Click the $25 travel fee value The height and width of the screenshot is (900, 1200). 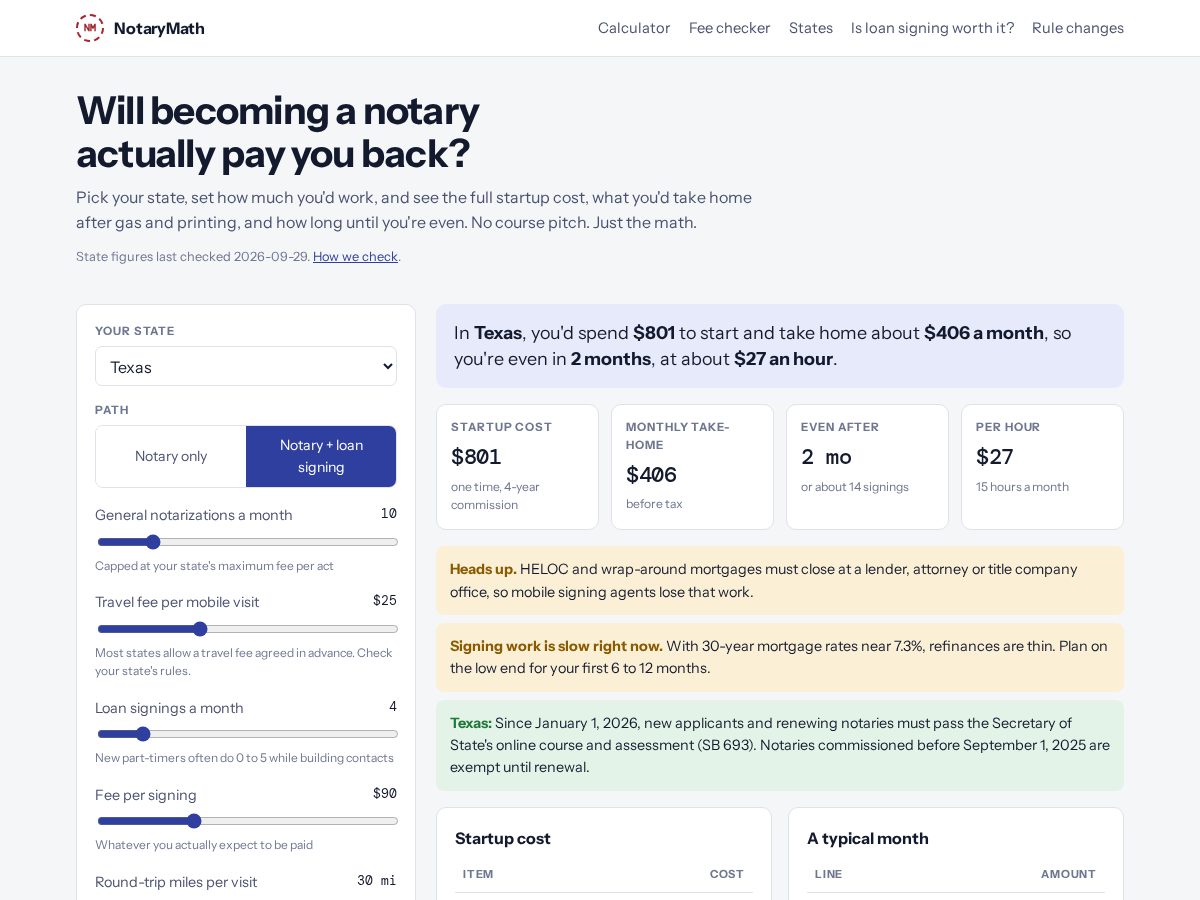point(385,601)
